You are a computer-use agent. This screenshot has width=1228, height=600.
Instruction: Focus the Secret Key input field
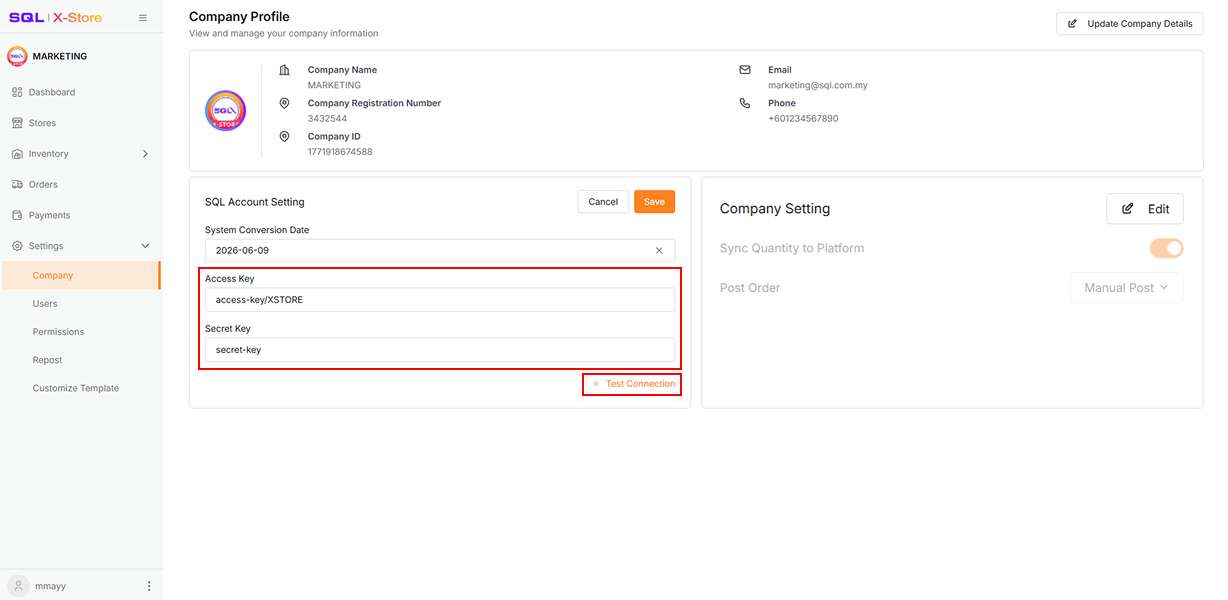point(440,350)
